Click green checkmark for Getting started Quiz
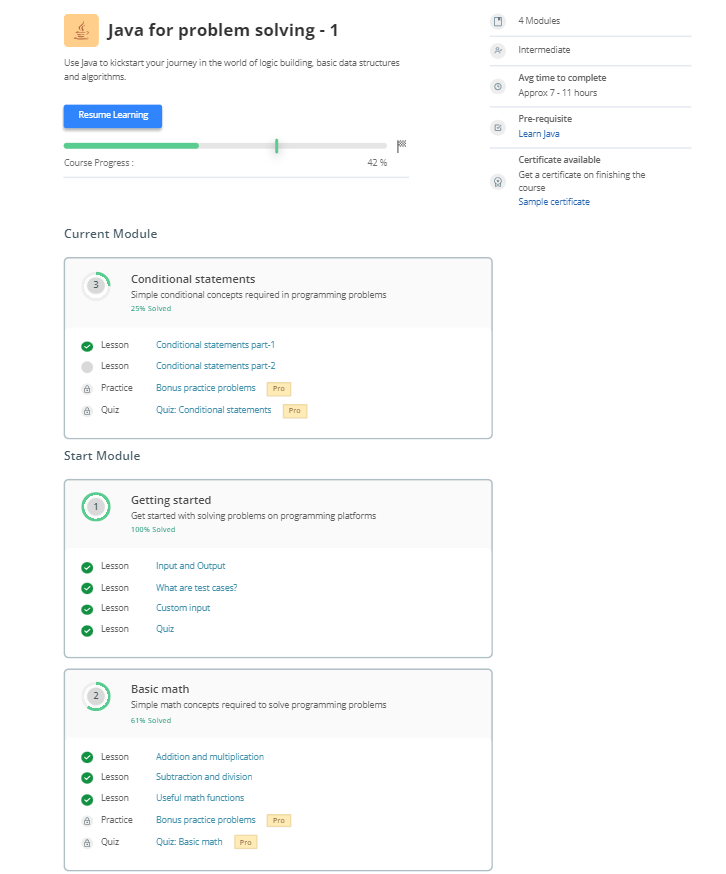The image size is (726, 874). pos(87,630)
